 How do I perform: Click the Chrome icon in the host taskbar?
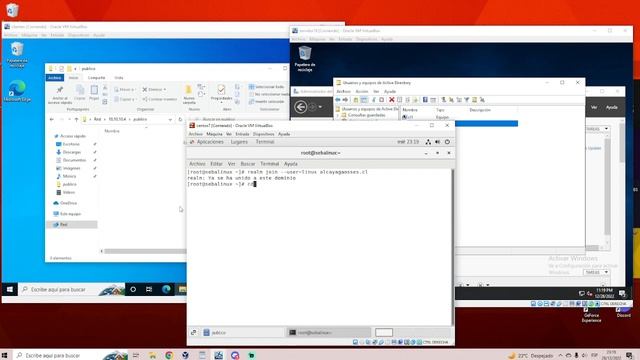[x=169, y=356]
